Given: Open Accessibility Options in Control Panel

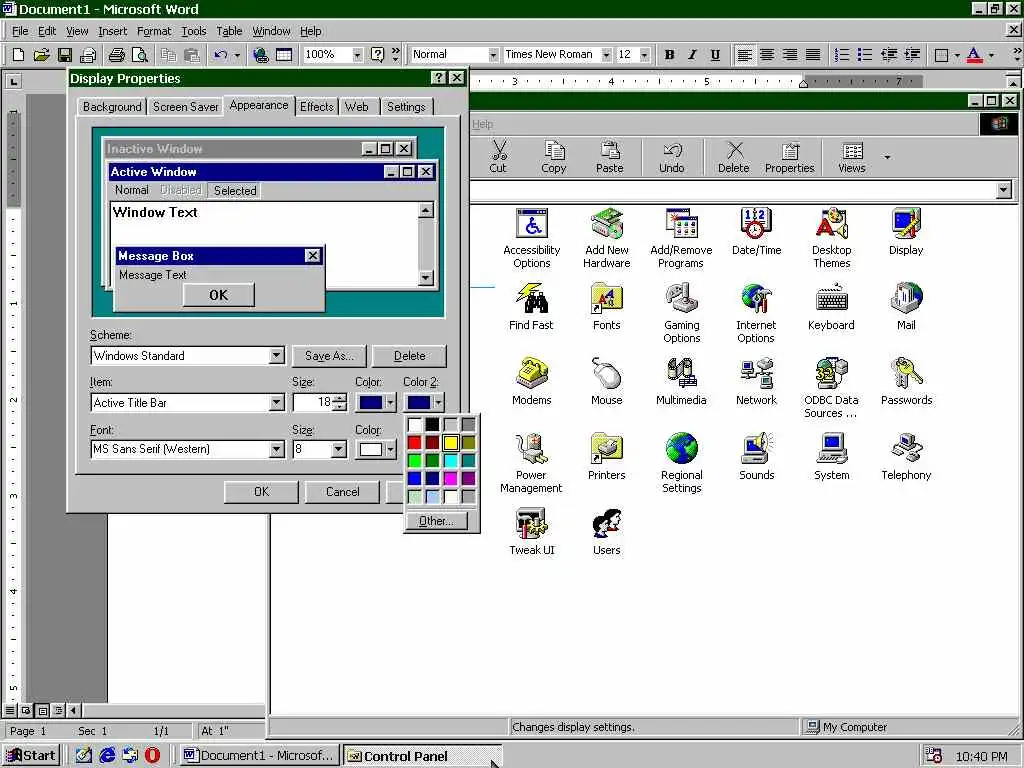Looking at the screenshot, I should click(x=532, y=238).
